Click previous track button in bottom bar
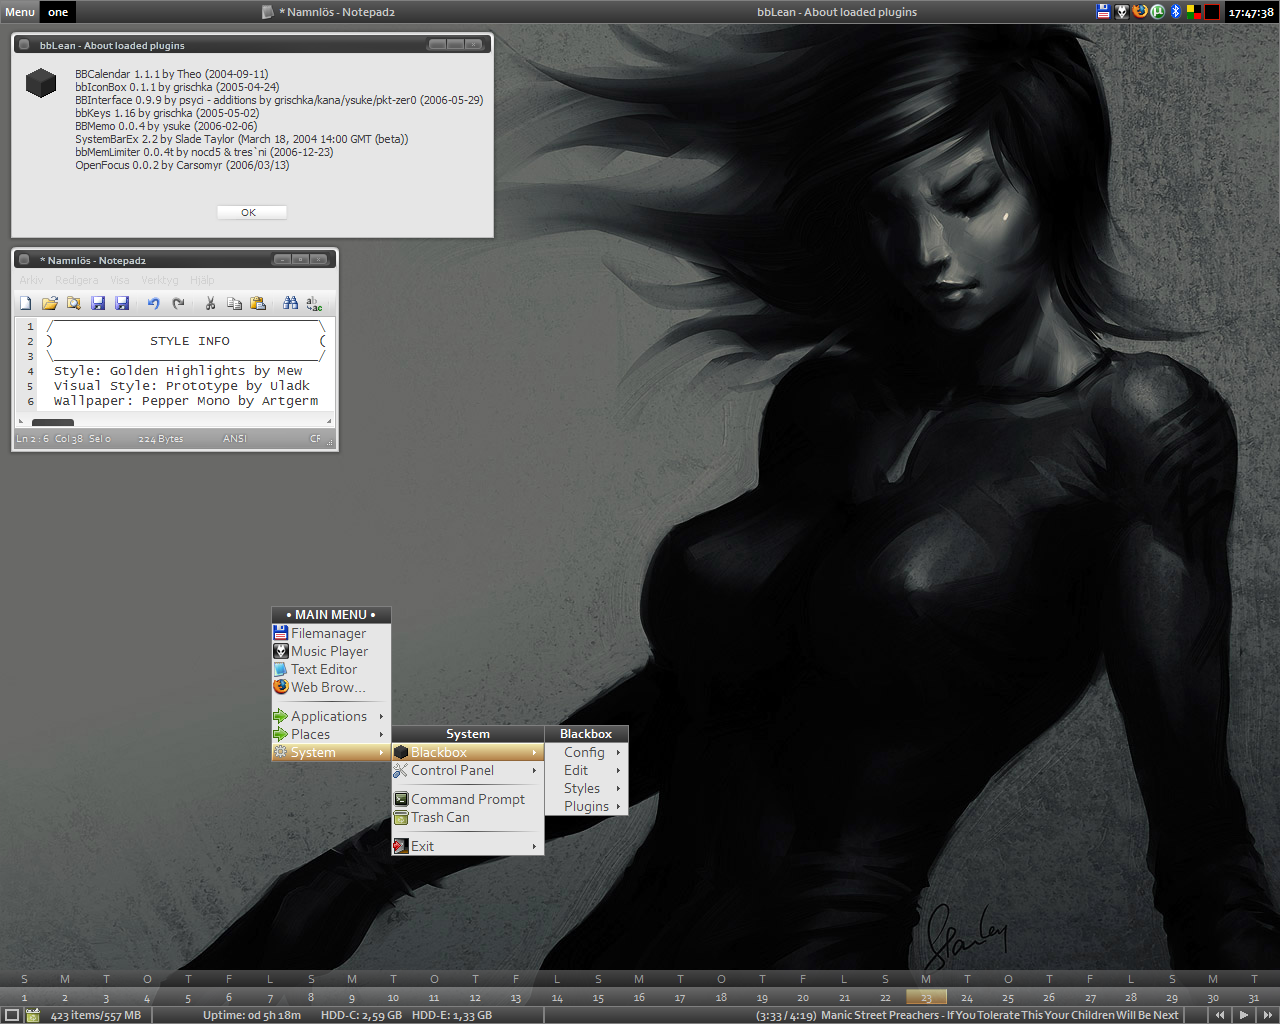 coord(1220,1015)
